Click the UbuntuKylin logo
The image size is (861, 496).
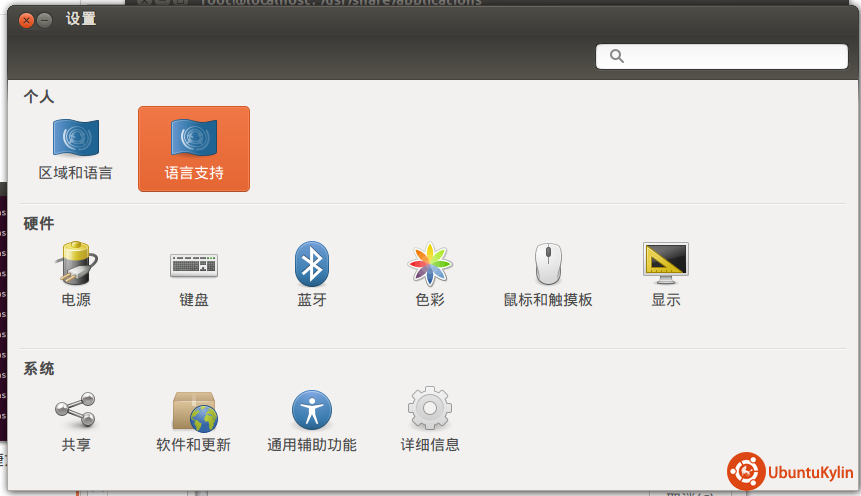point(790,470)
